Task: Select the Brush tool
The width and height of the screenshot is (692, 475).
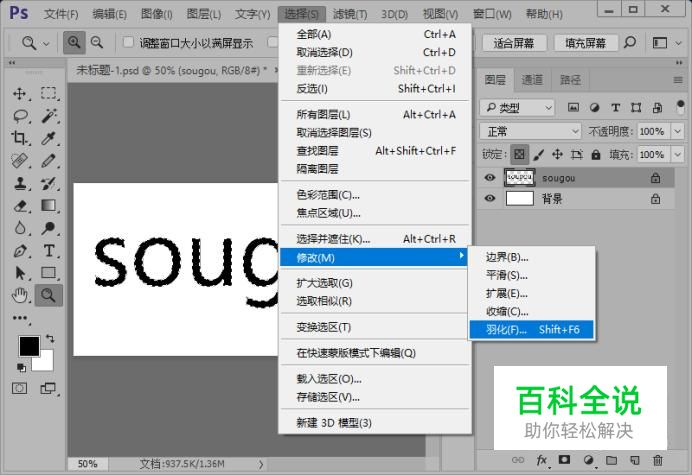Action: coord(49,161)
